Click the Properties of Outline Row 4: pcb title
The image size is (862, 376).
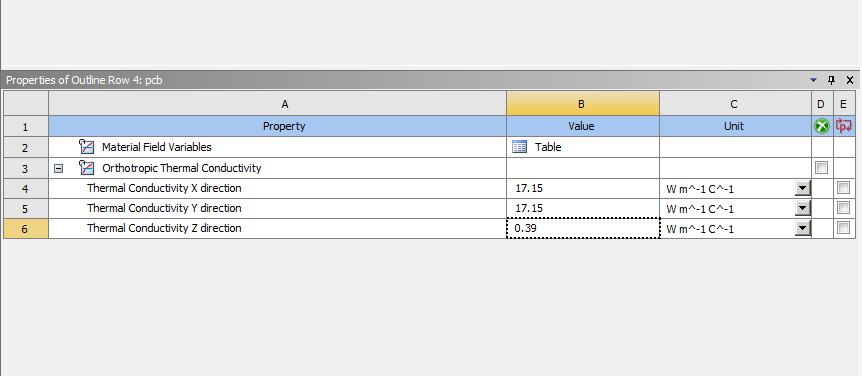(x=84, y=80)
